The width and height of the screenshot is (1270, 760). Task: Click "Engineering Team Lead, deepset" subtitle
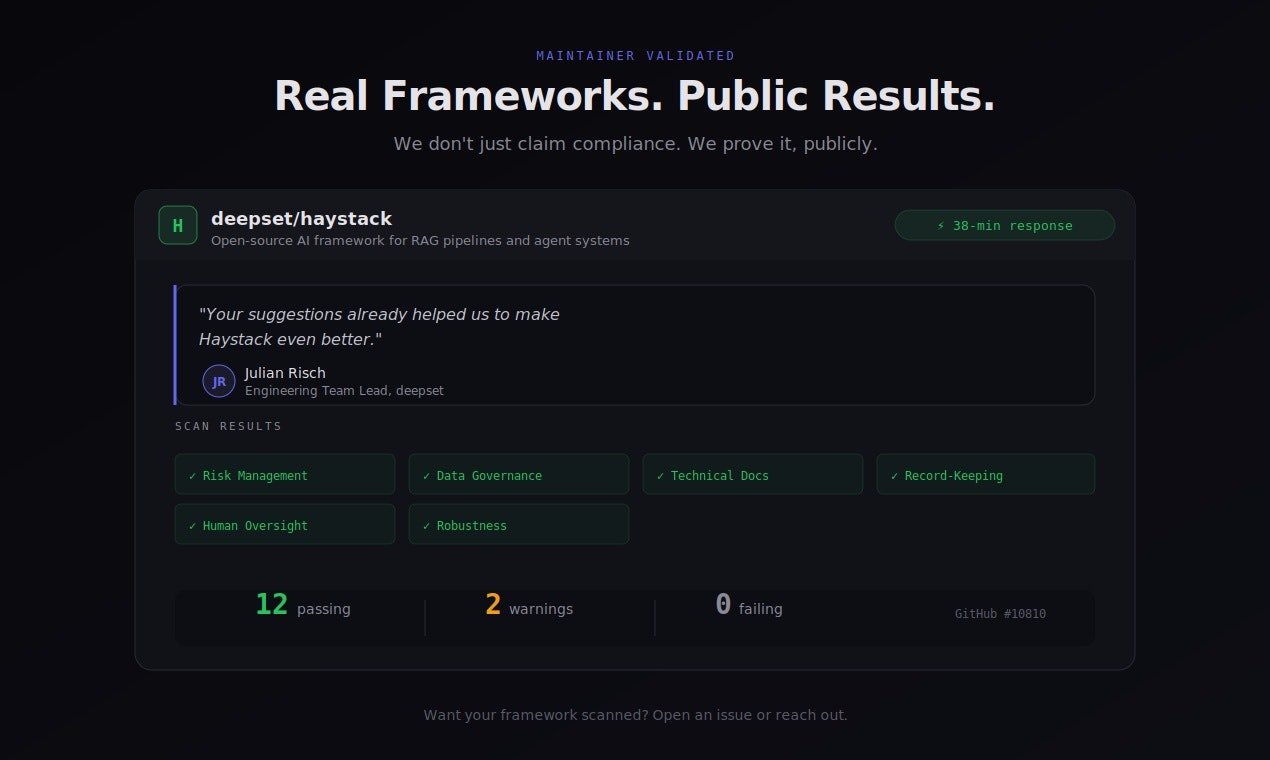coord(344,391)
